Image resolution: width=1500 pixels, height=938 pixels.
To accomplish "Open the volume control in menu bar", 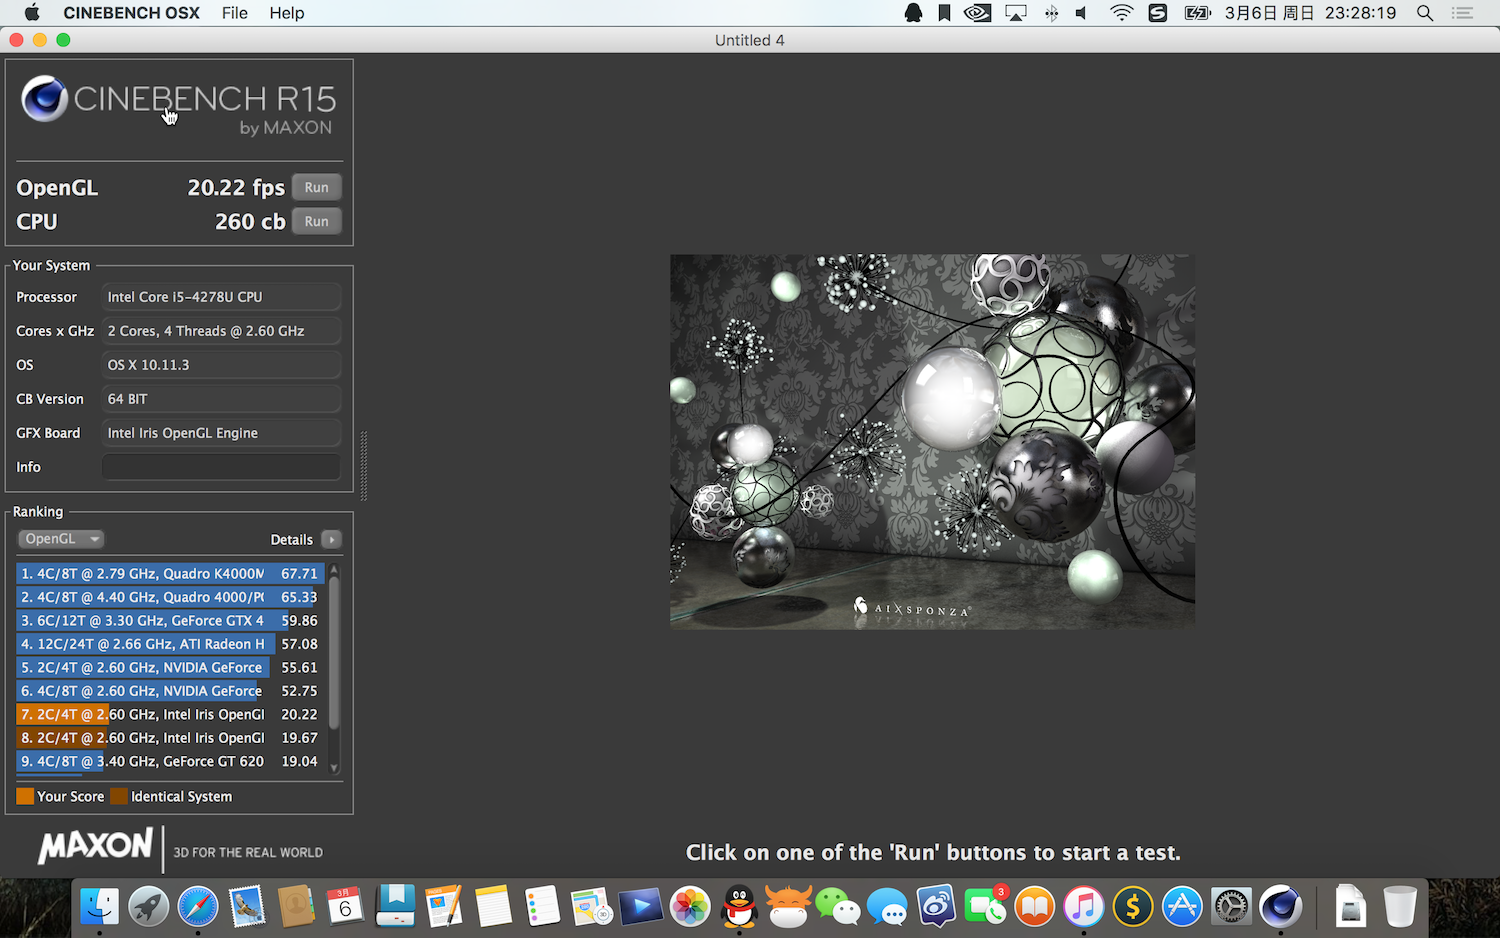I will 1081,13.
